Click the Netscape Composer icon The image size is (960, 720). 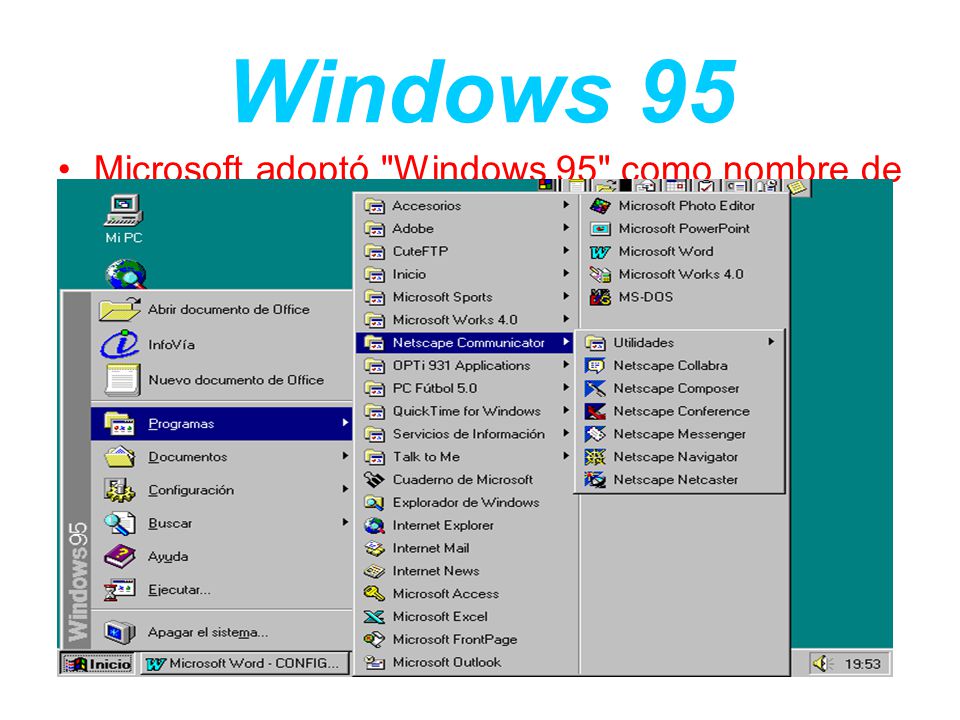click(x=594, y=388)
